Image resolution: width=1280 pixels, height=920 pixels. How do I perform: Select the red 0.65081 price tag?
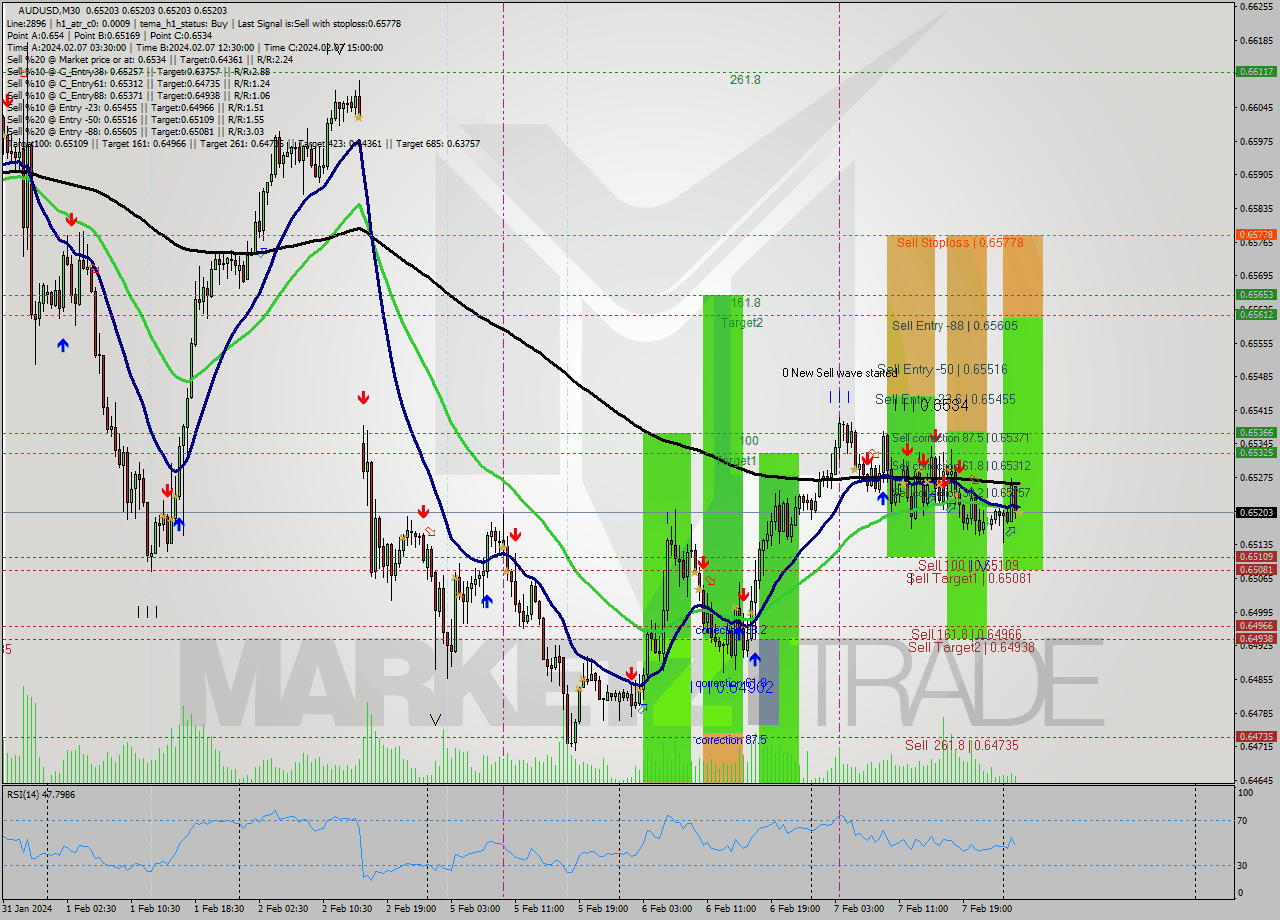[1256, 570]
